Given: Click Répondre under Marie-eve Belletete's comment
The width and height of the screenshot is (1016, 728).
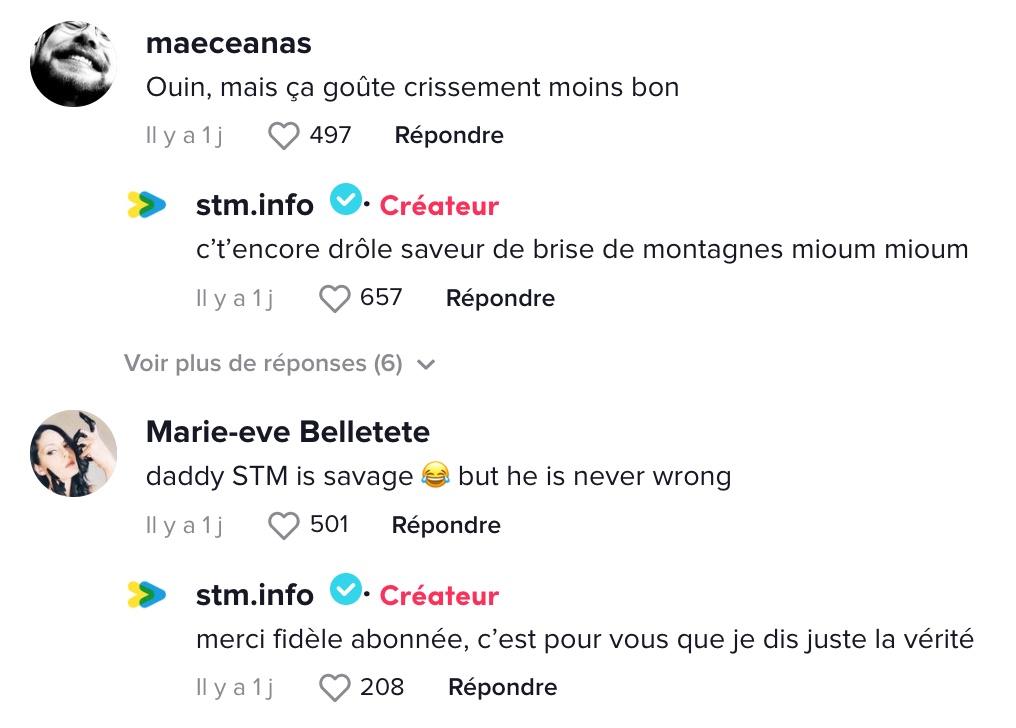Looking at the screenshot, I should (446, 525).
